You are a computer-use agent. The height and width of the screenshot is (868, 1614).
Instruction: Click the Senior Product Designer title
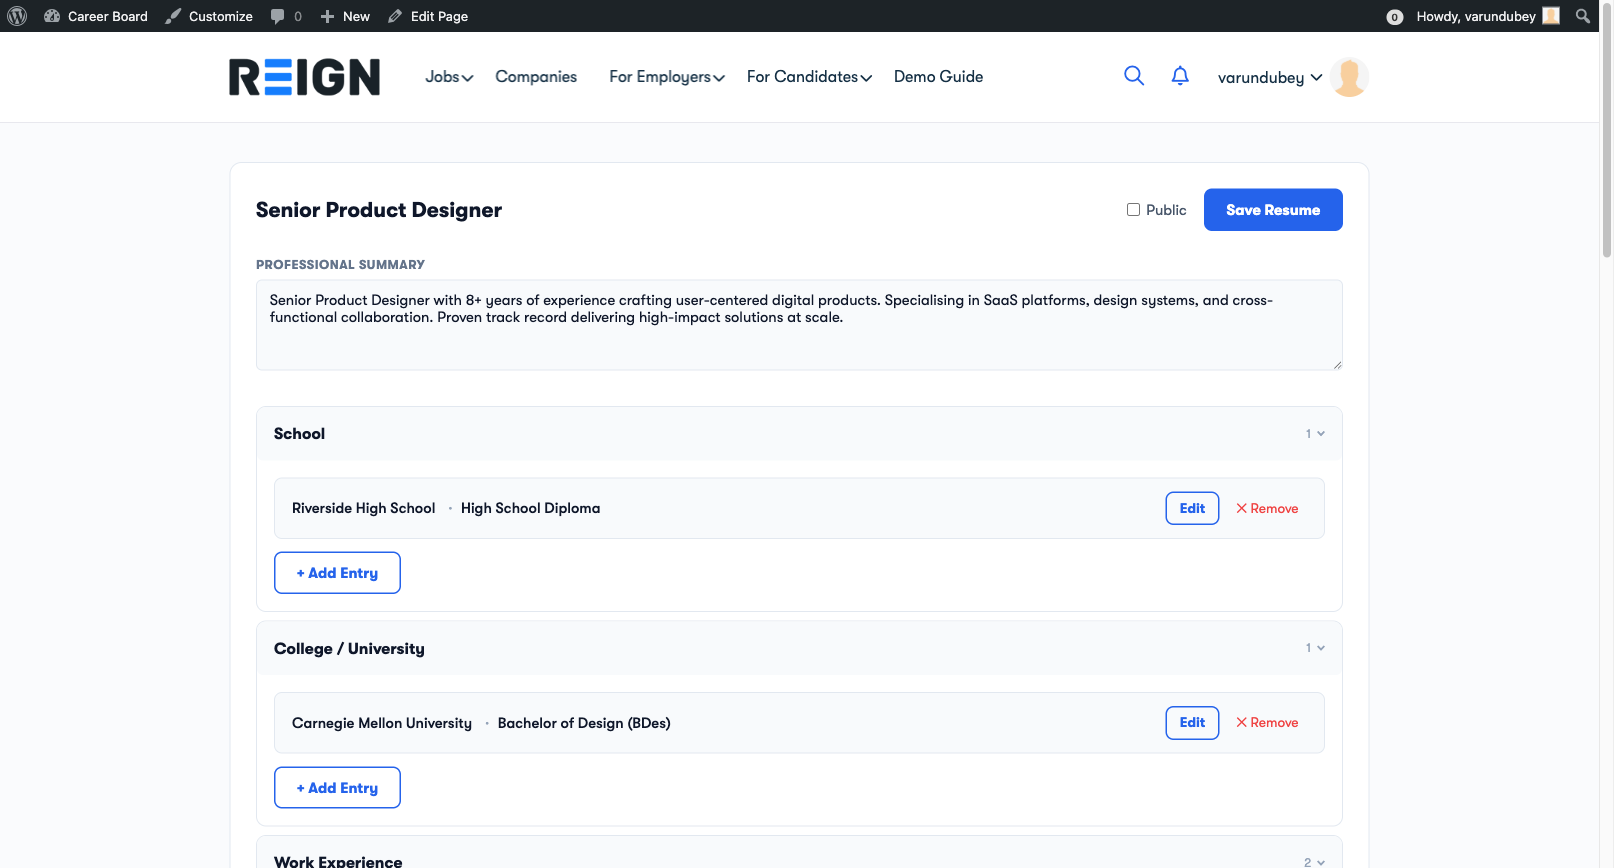pyautogui.click(x=379, y=210)
